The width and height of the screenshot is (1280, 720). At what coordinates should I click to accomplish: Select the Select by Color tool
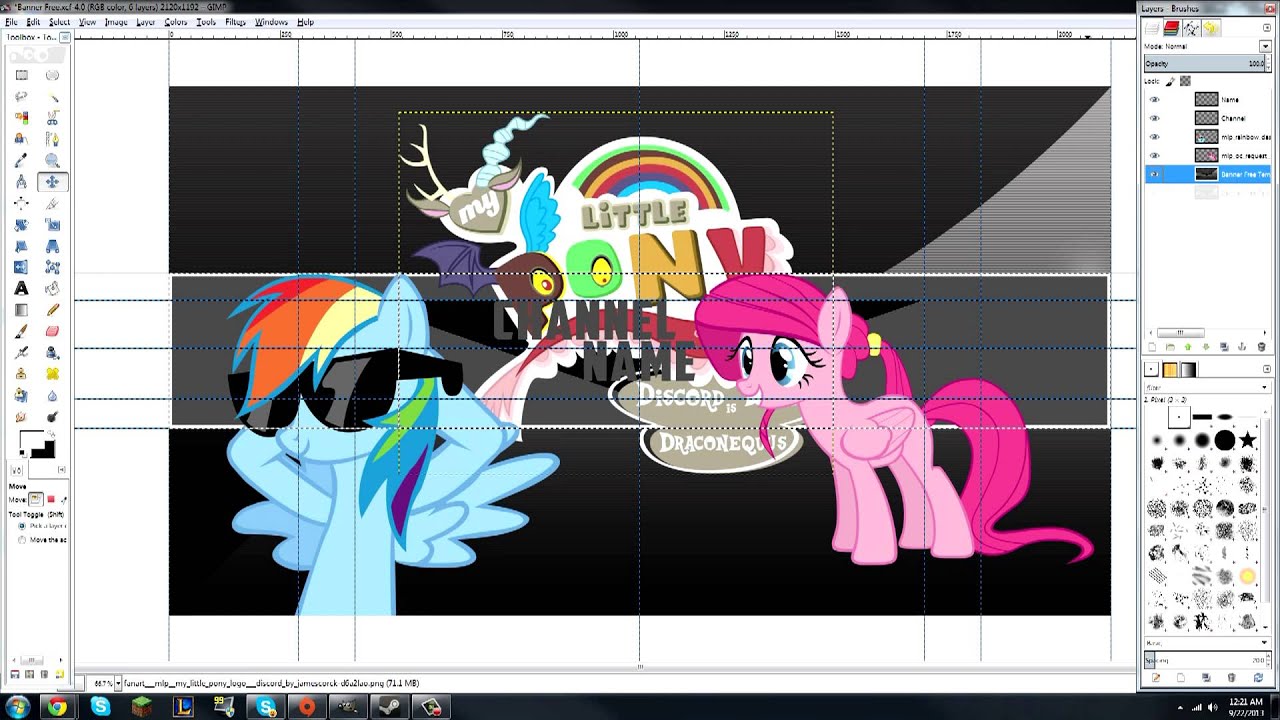21,117
